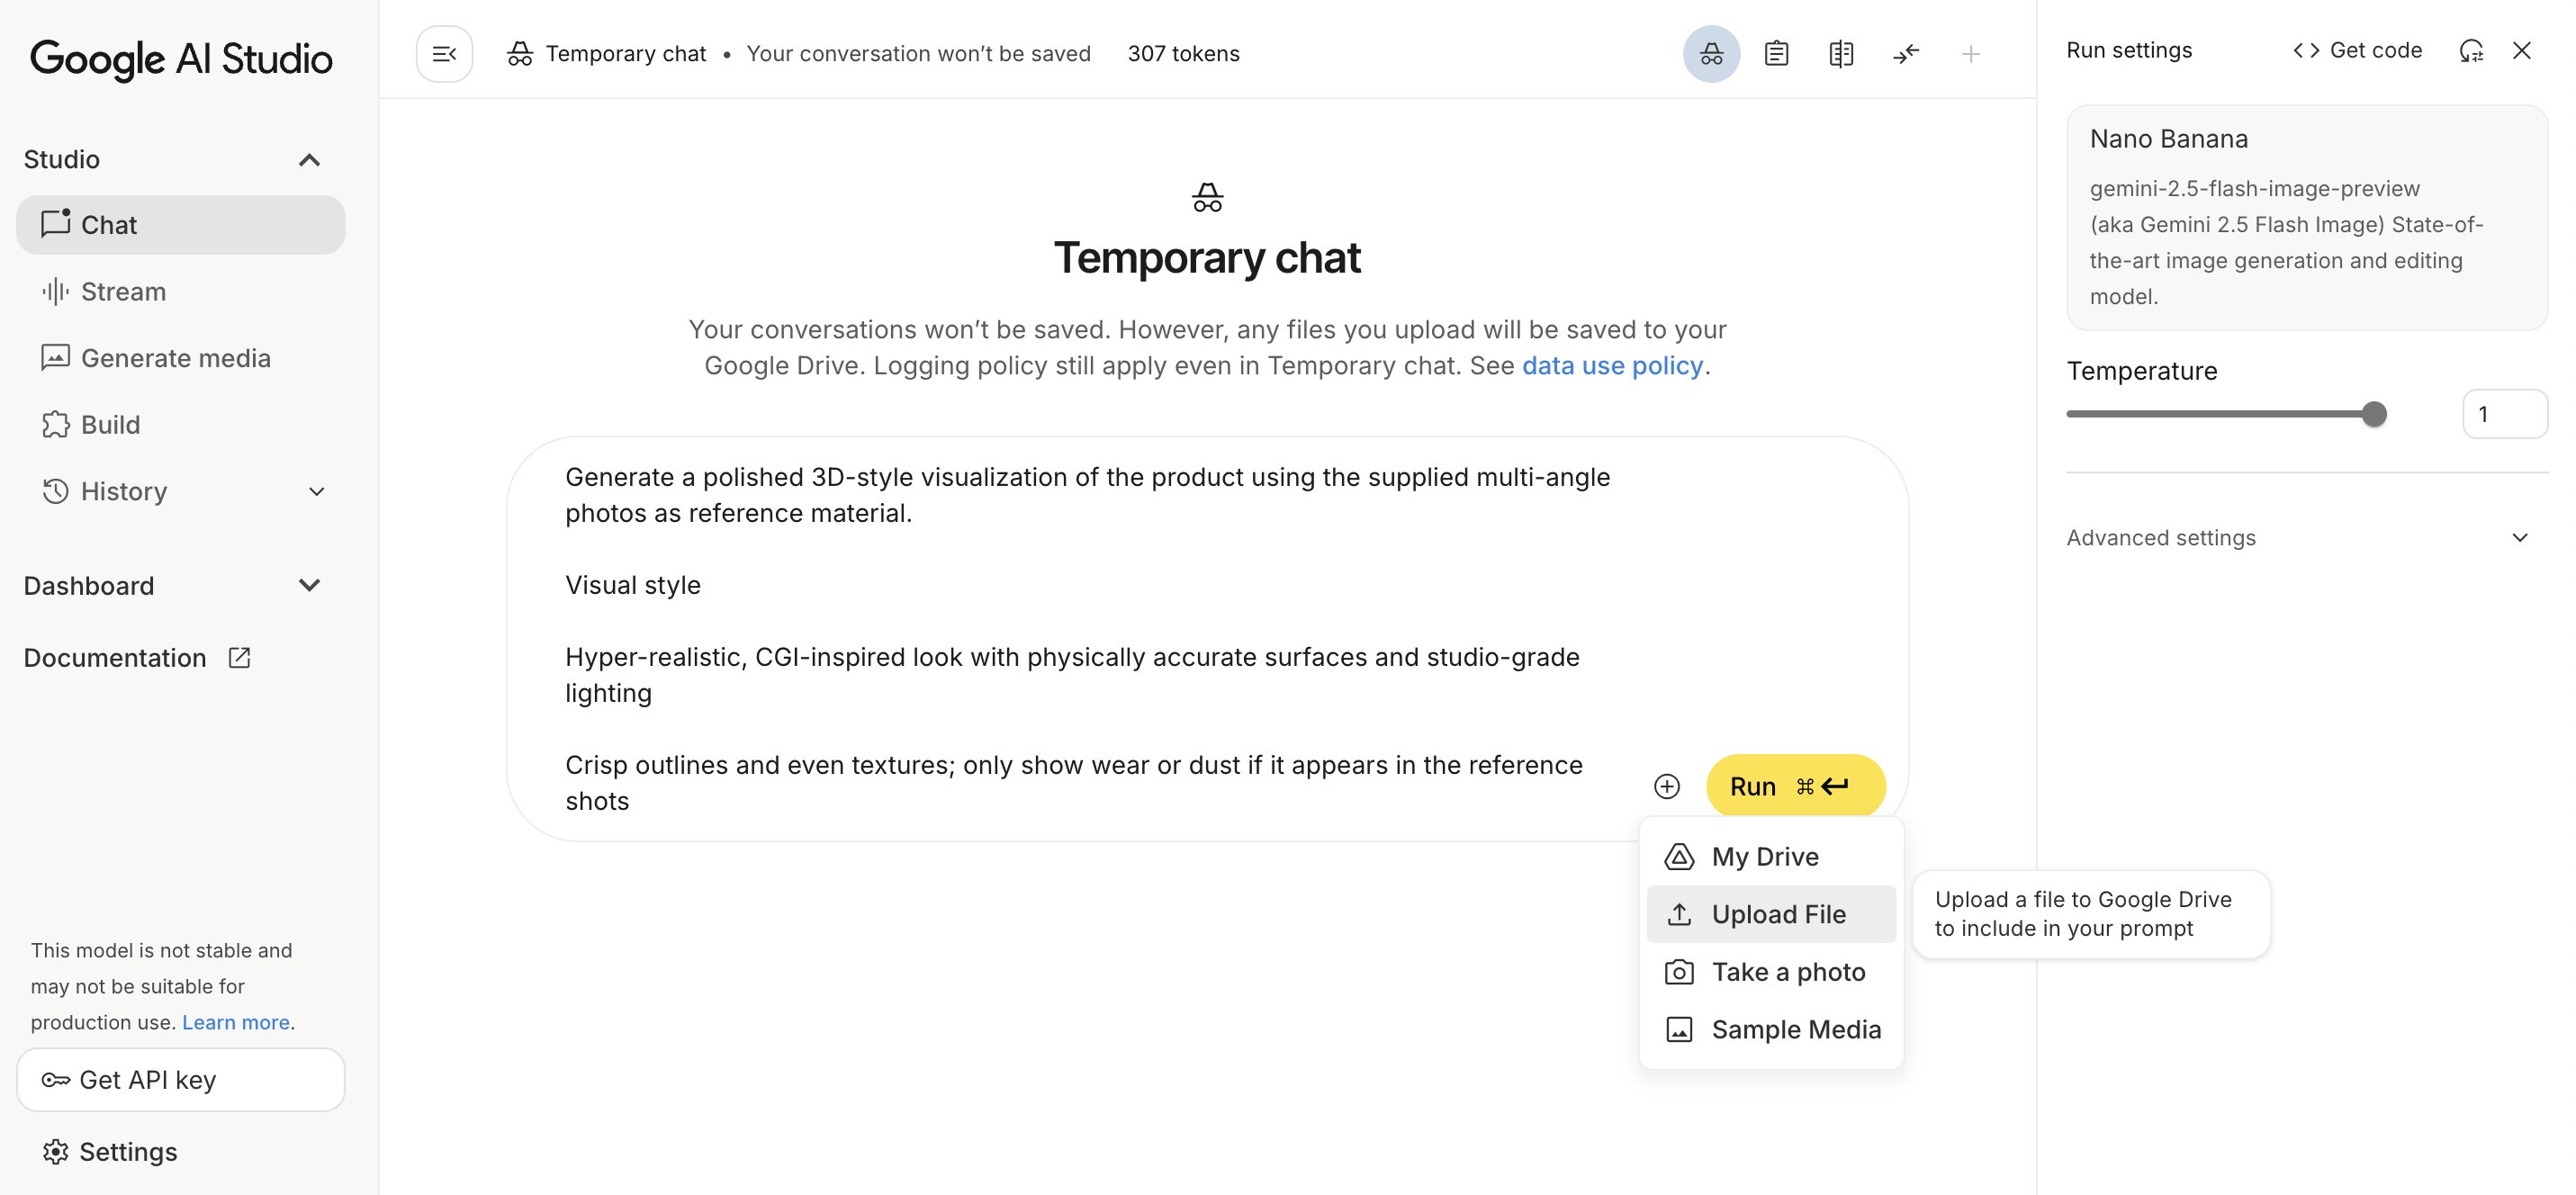Image resolution: width=2576 pixels, height=1195 pixels.
Task: Click the Documentation external-link arrow icon
Action: click(239, 658)
